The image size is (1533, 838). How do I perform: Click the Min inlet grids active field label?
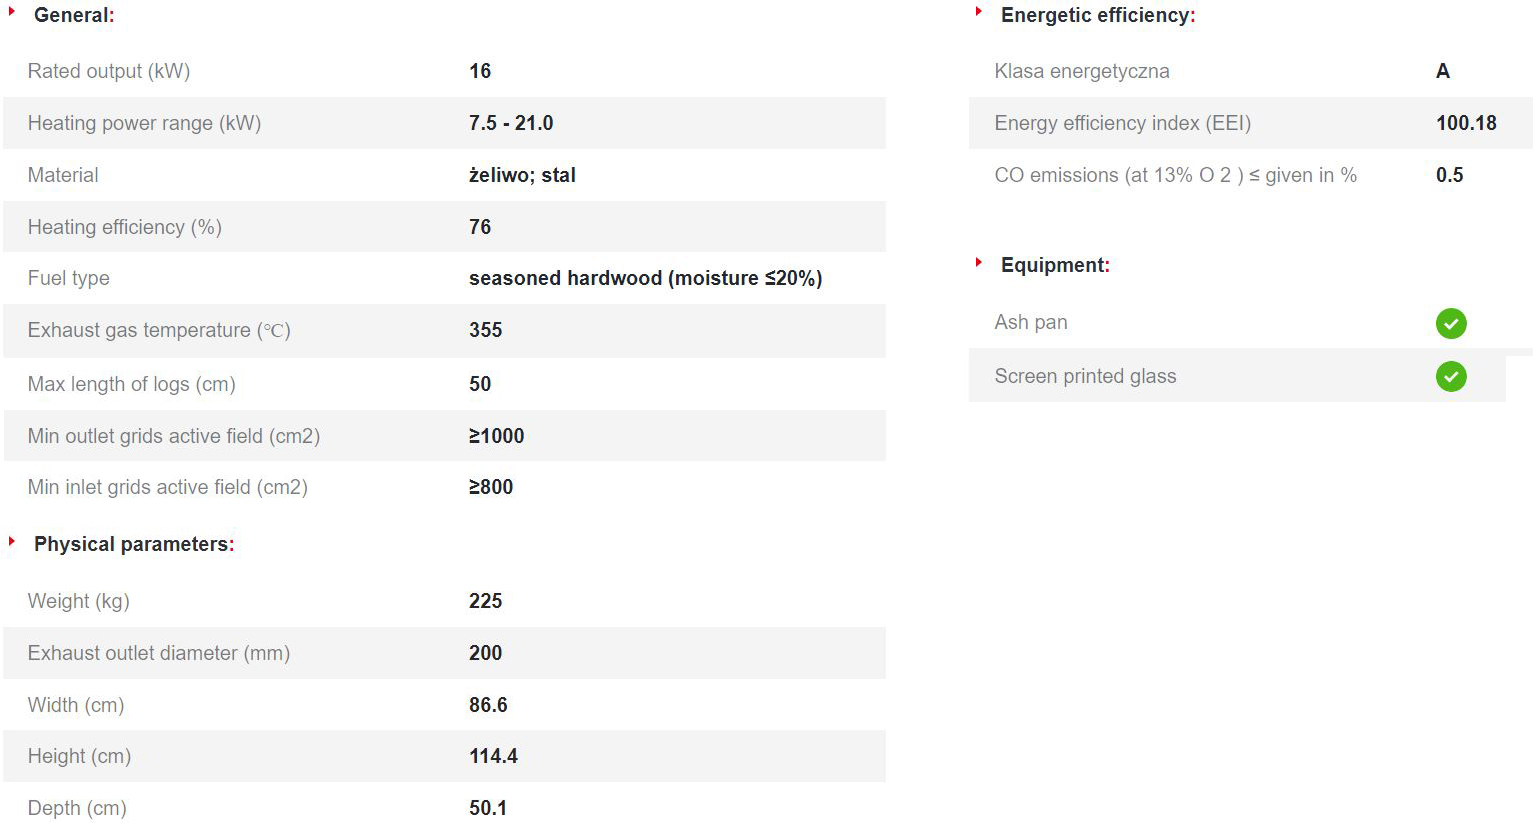[168, 487]
